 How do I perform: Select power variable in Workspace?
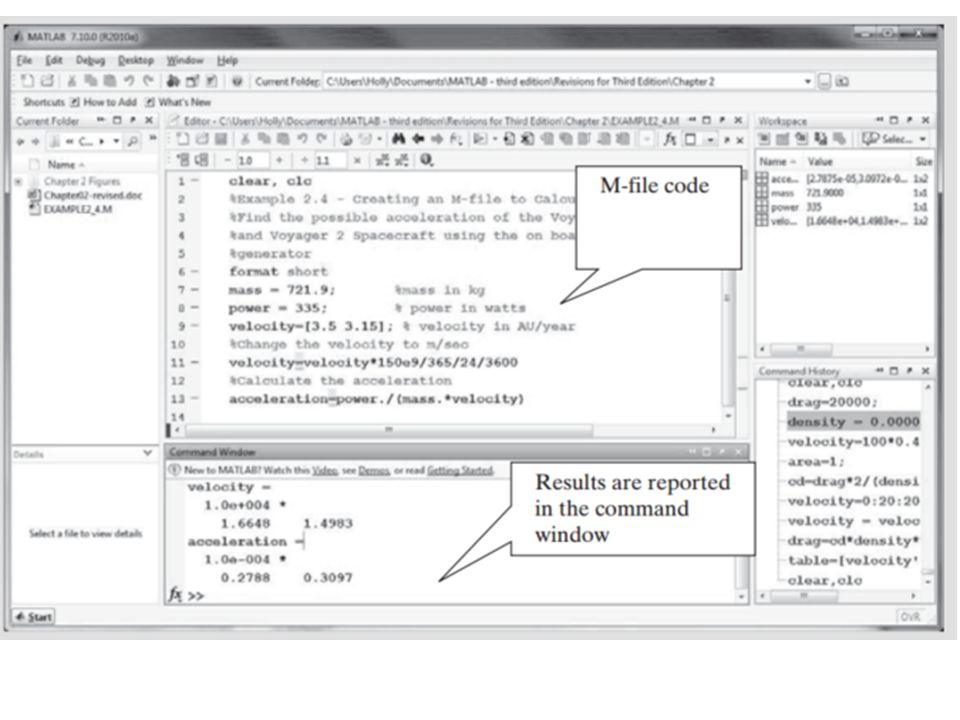[844, 207]
